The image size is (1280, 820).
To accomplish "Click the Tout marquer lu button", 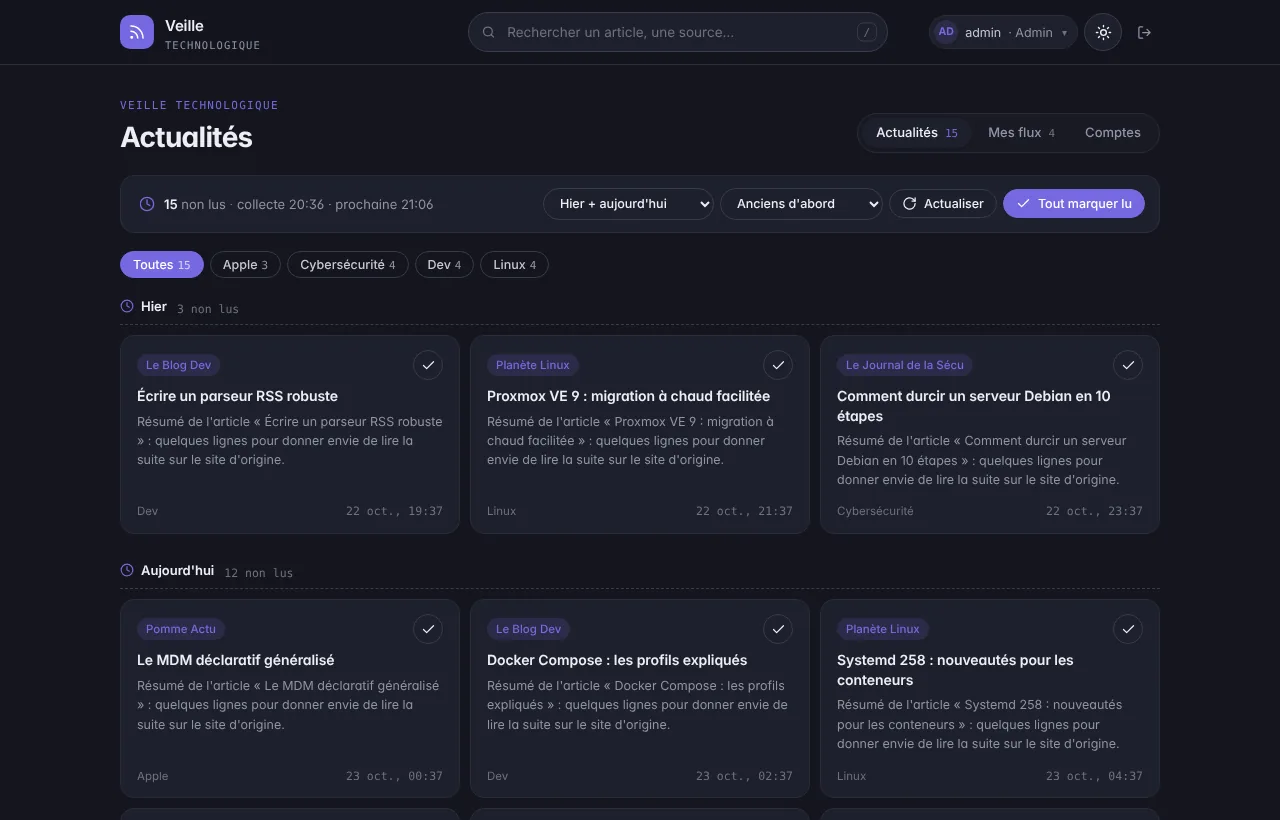I will click(1074, 204).
